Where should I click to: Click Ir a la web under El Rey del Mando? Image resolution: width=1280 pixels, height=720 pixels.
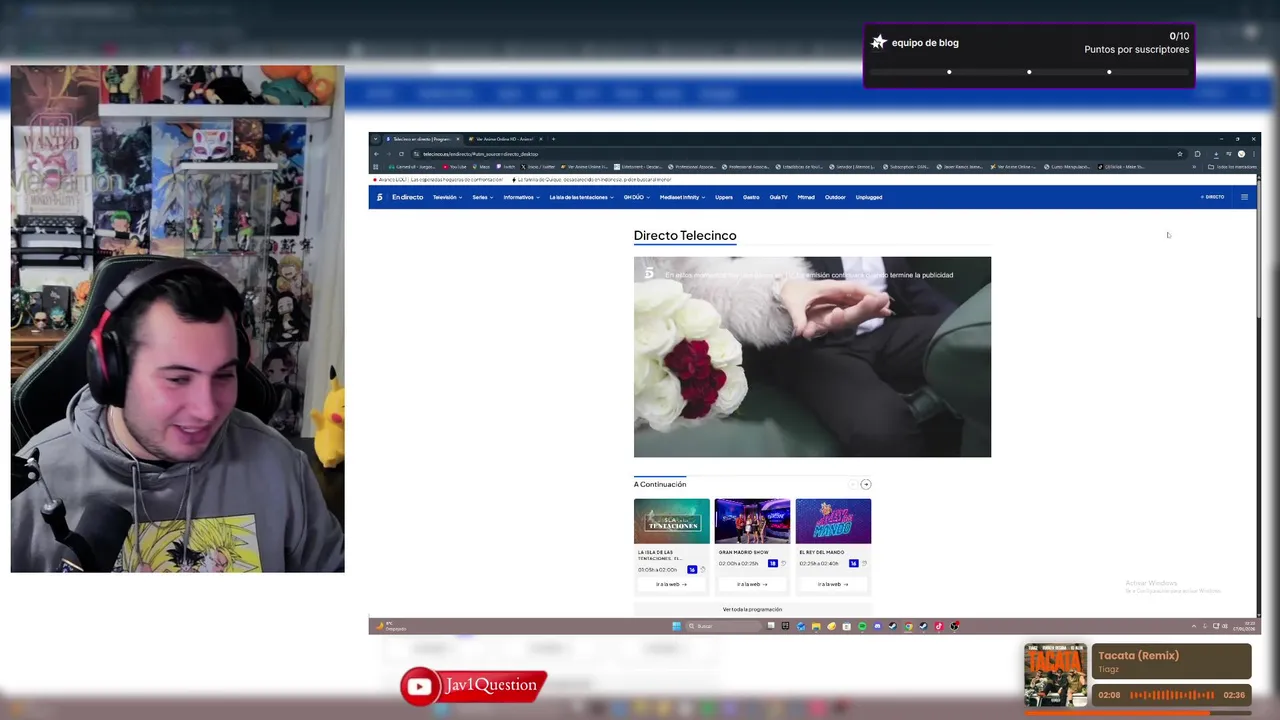pyautogui.click(x=833, y=584)
